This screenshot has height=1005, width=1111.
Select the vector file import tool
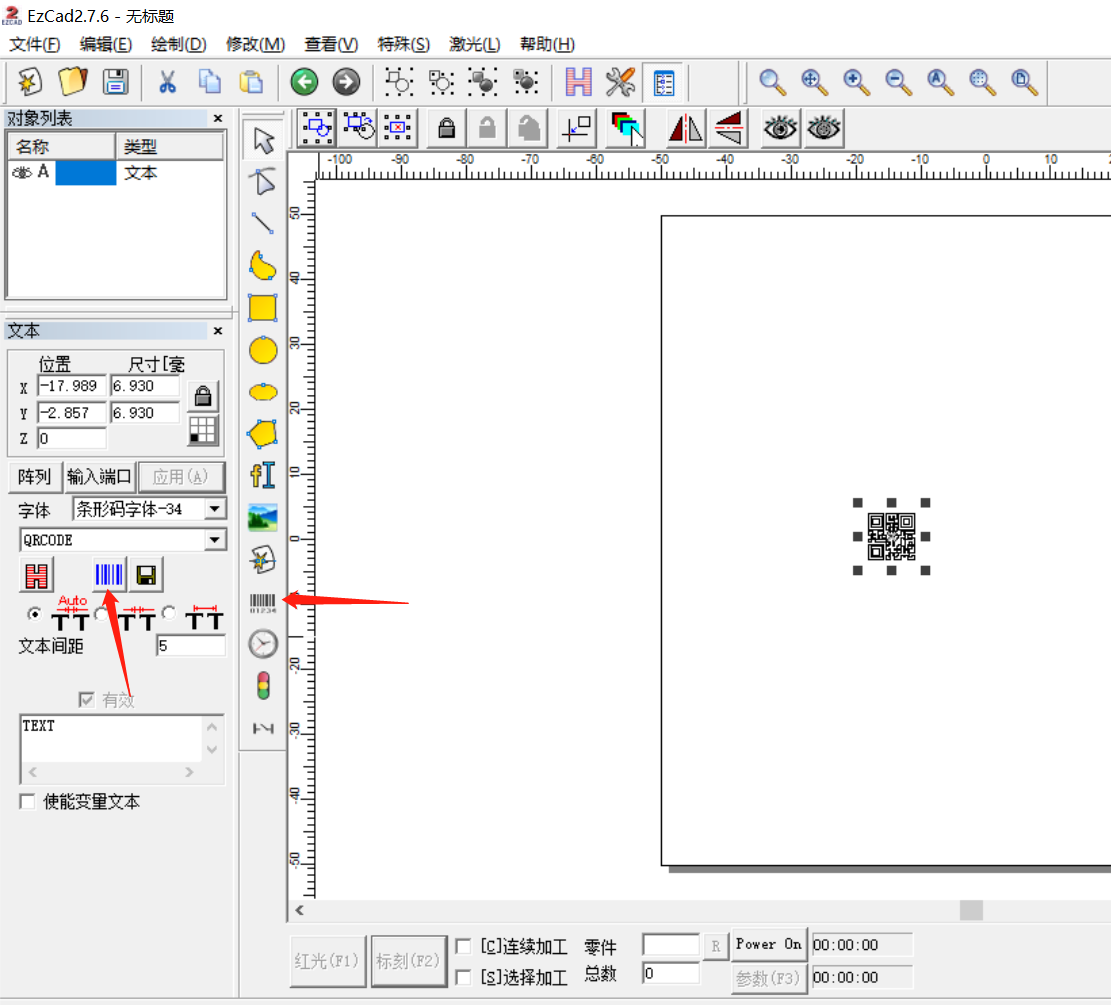point(263,560)
